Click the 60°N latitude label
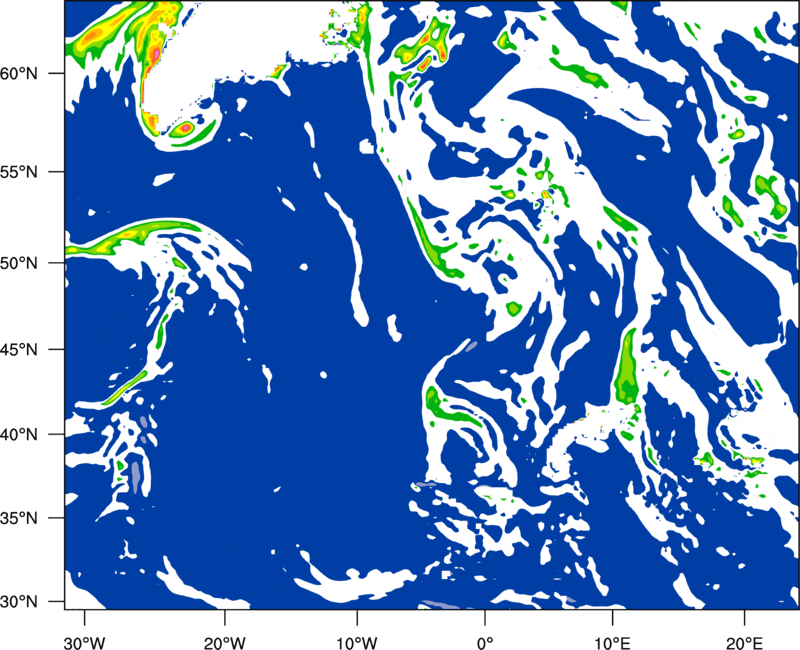Image resolution: width=800 pixels, height=650 pixels. pyautogui.click(x=19, y=73)
